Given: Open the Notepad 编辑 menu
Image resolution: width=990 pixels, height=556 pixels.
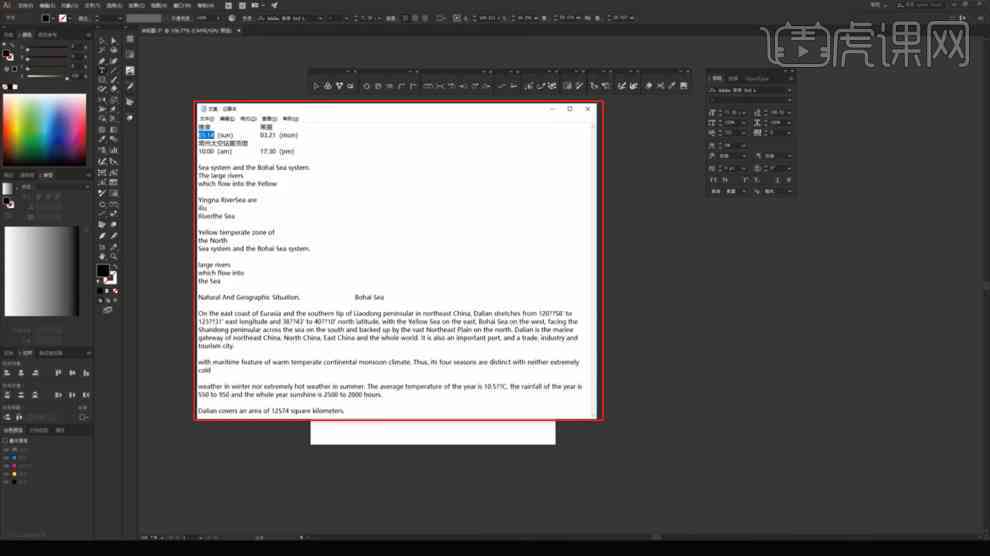Looking at the screenshot, I should [227, 119].
